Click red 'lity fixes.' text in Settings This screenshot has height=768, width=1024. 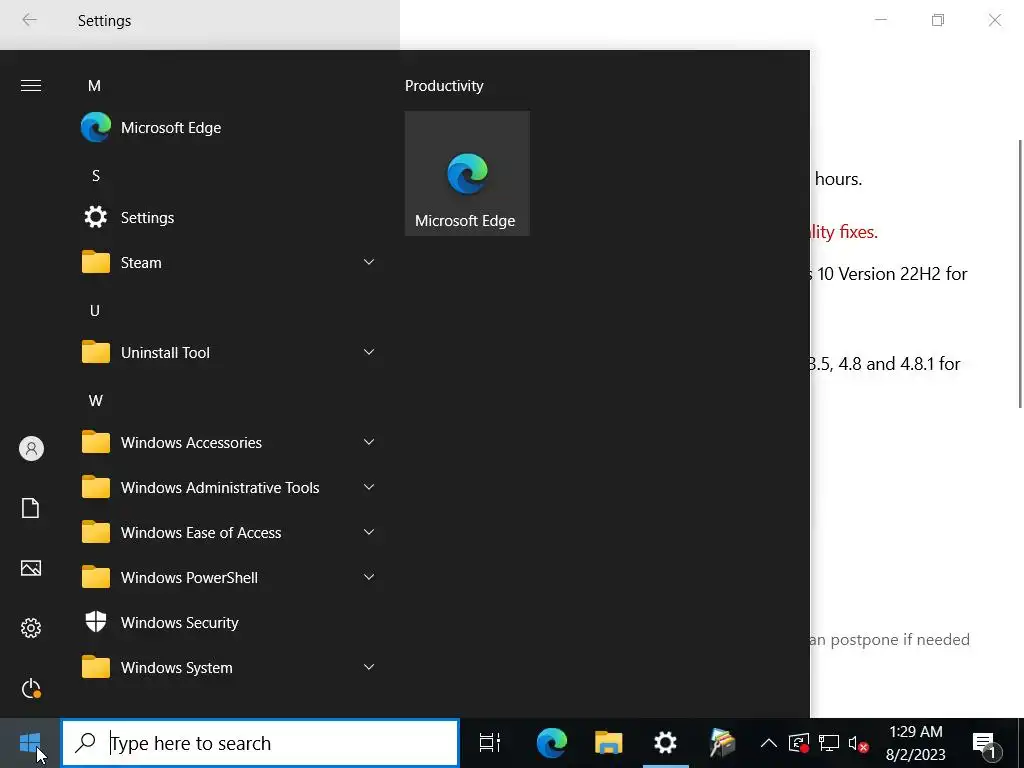[x=844, y=232]
